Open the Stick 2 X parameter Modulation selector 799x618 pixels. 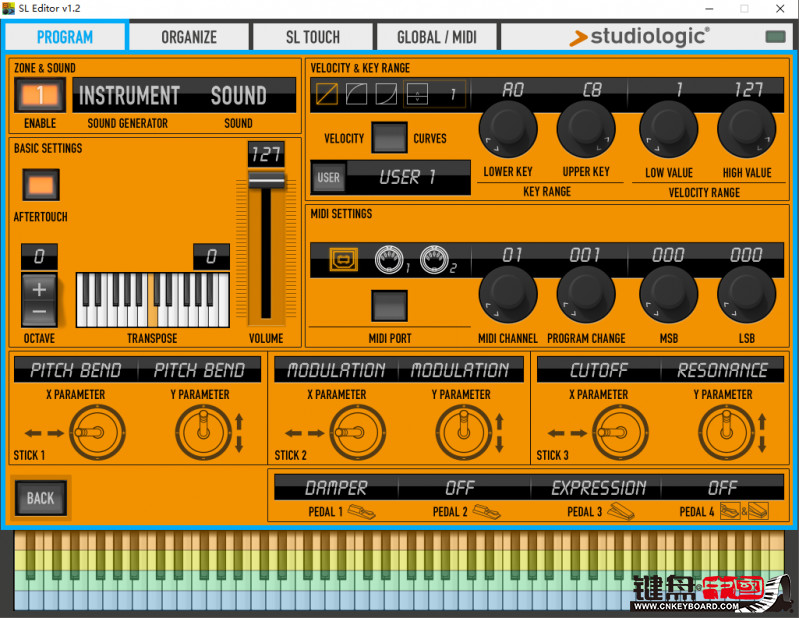tap(336, 370)
